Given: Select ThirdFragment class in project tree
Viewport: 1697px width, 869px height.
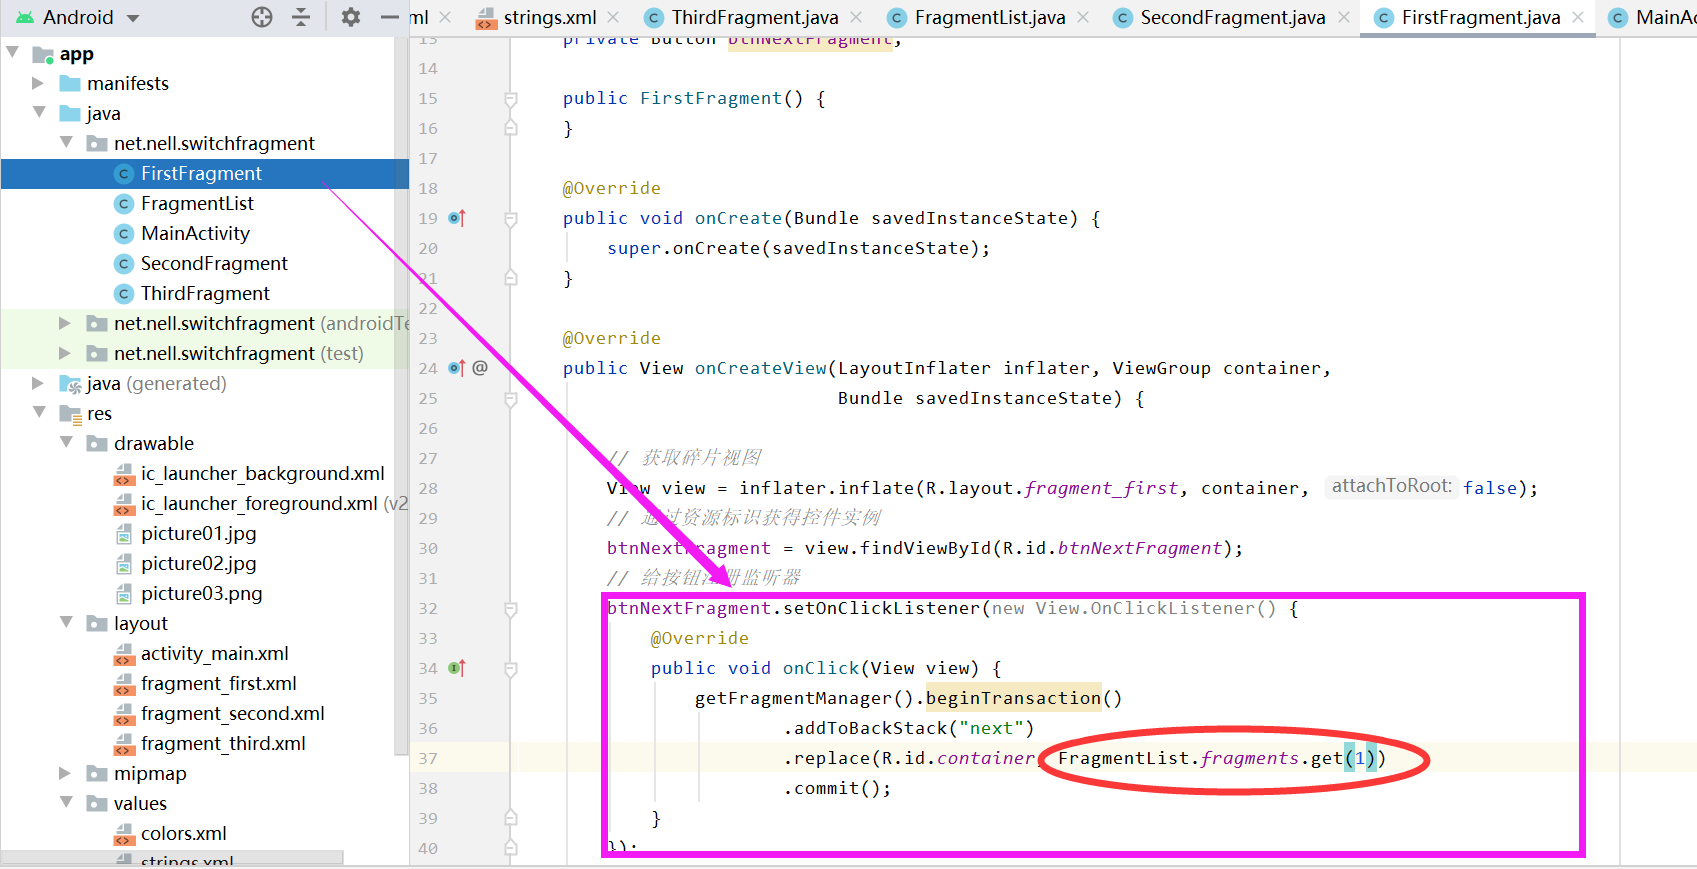Looking at the screenshot, I should [x=205, y=294].
